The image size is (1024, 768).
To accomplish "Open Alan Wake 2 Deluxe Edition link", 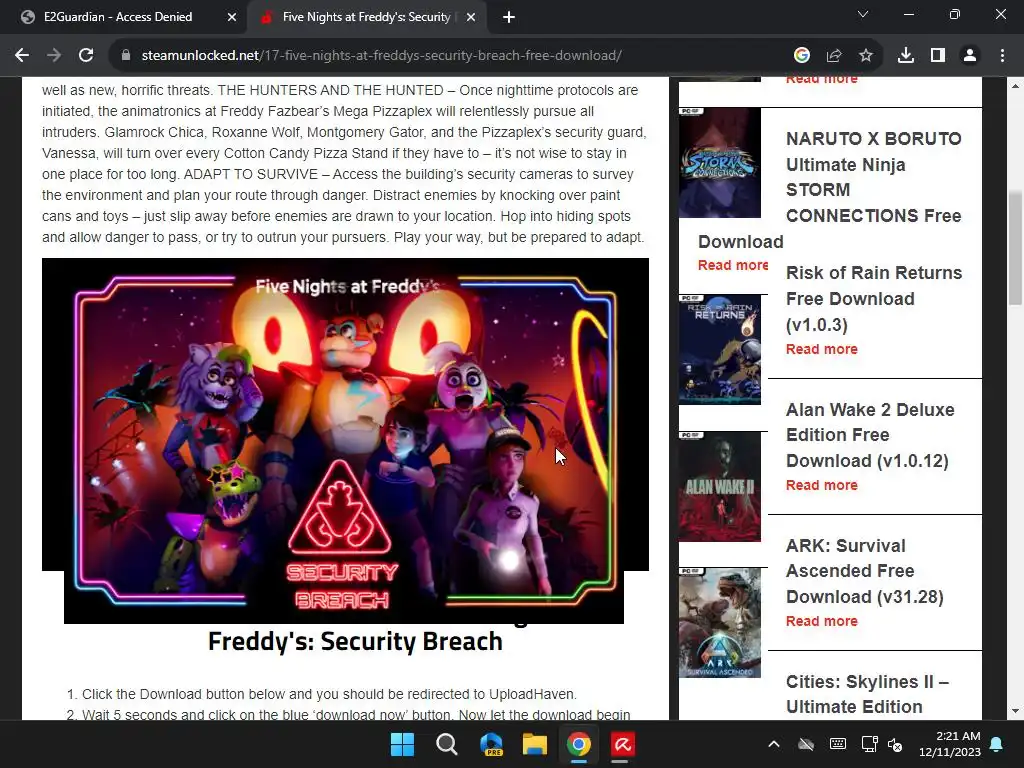I will 870,435.
